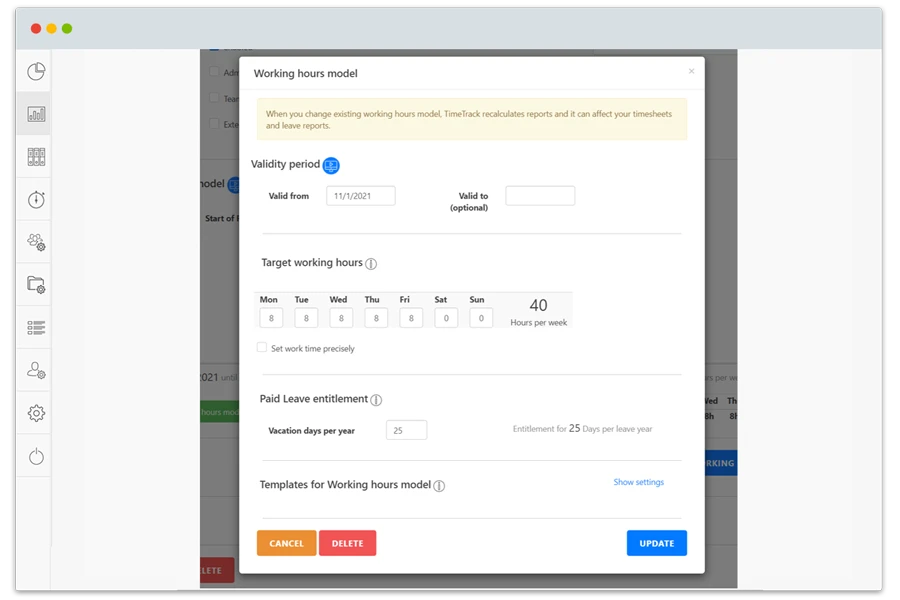Image resolution: width=900 pixels, height=600 pixels.
Task: Click the info icon beside Target working hours
Action: coord(371,263)
